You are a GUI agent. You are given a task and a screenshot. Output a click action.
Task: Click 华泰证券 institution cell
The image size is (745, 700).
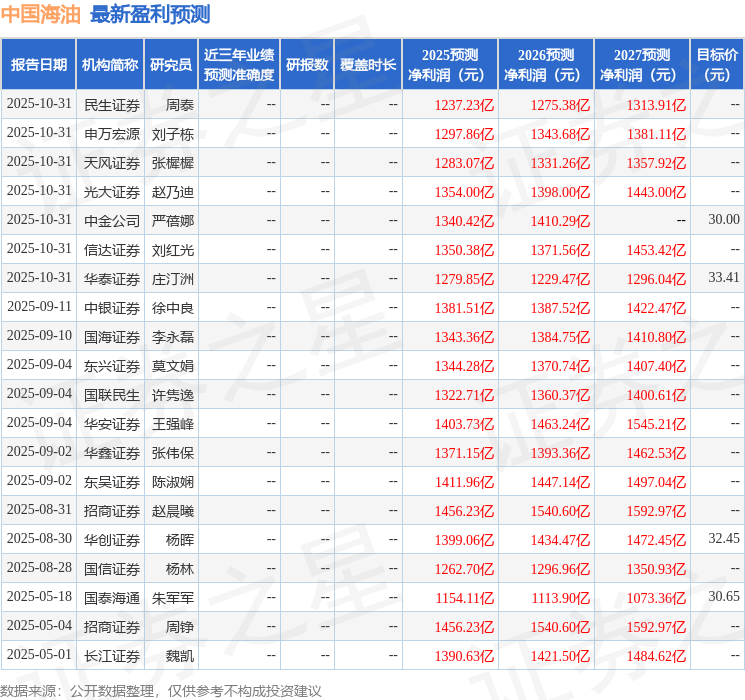point(112,279)
